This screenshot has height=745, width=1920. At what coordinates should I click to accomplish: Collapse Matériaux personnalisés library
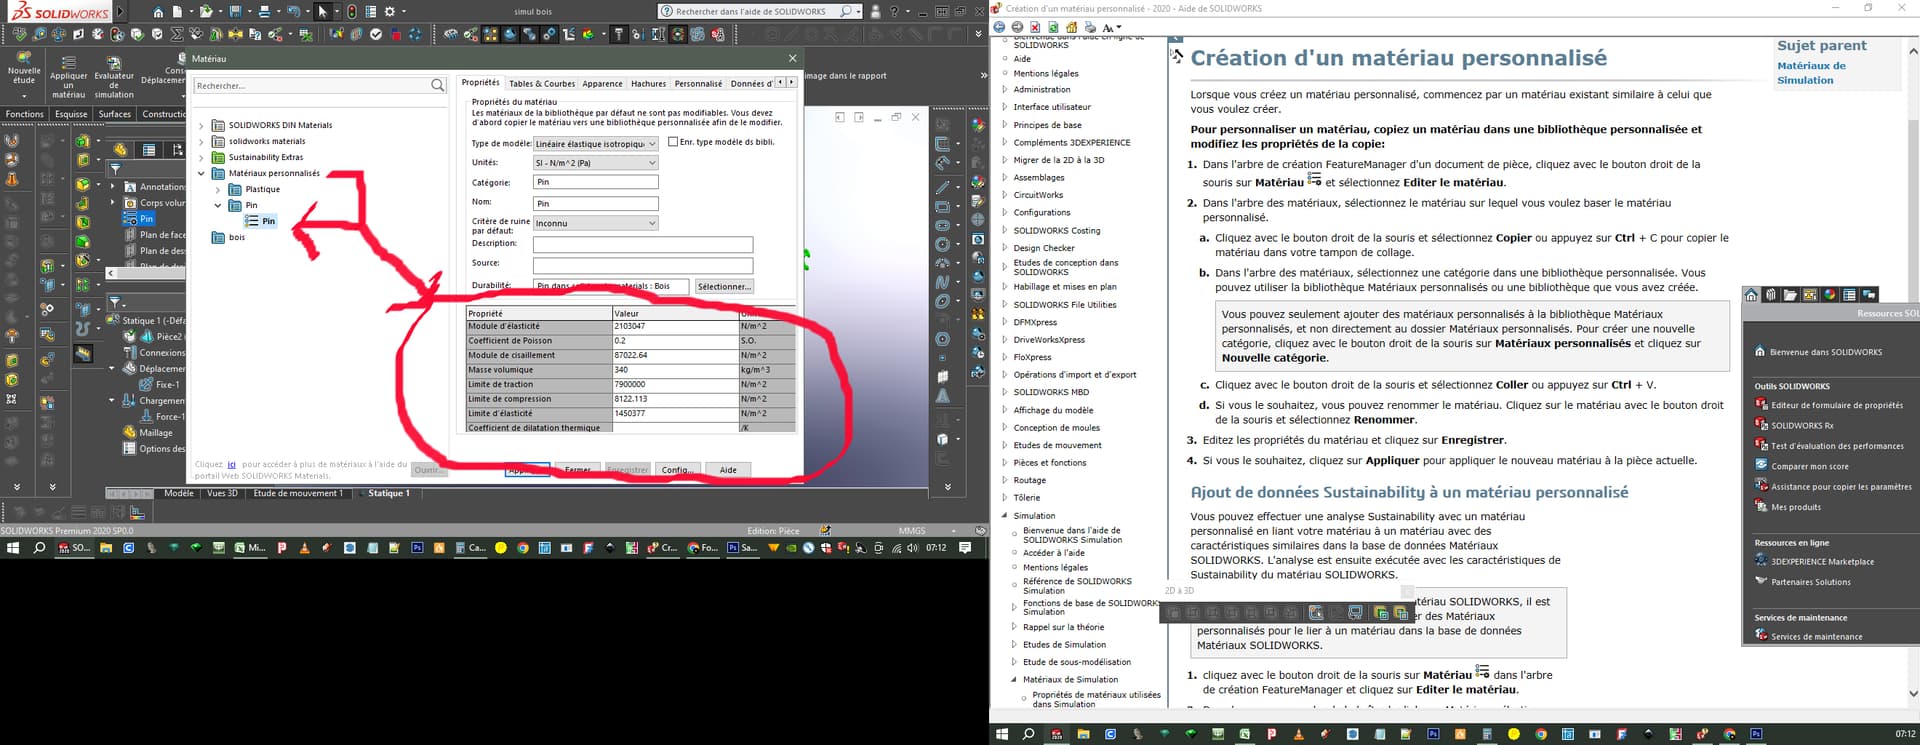[201, 174]
